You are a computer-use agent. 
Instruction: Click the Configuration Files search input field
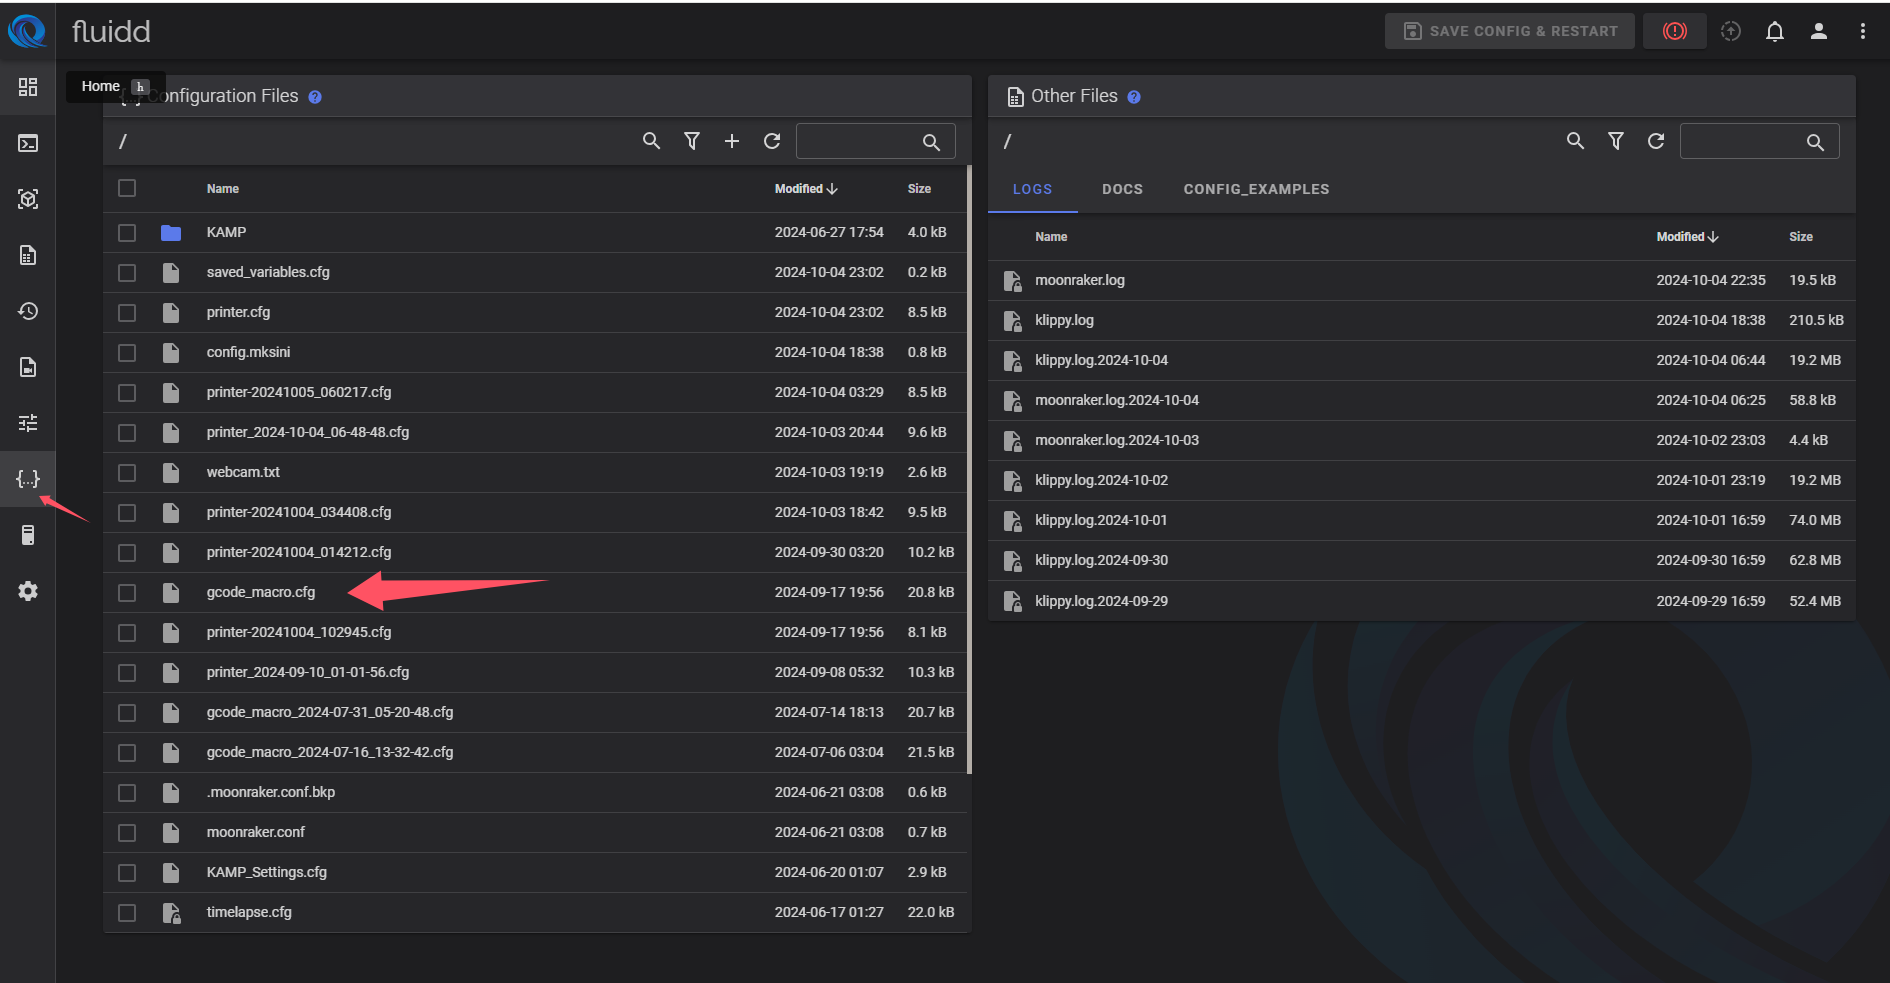(858, 142)
